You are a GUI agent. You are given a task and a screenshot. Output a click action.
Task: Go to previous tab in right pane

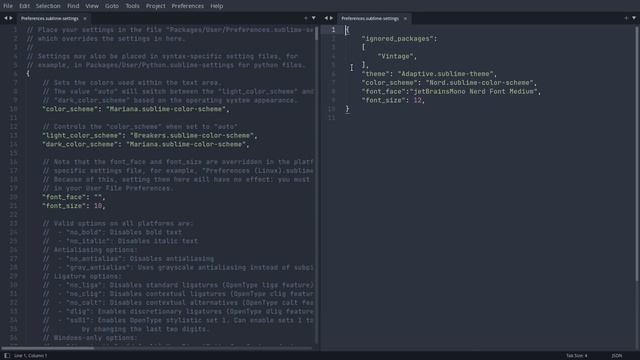click(x=326, y=18)
